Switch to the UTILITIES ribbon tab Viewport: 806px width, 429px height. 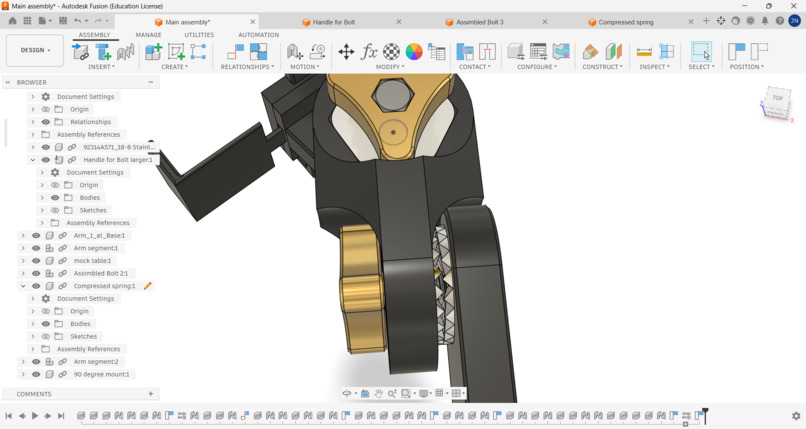[x=199, y=35]
